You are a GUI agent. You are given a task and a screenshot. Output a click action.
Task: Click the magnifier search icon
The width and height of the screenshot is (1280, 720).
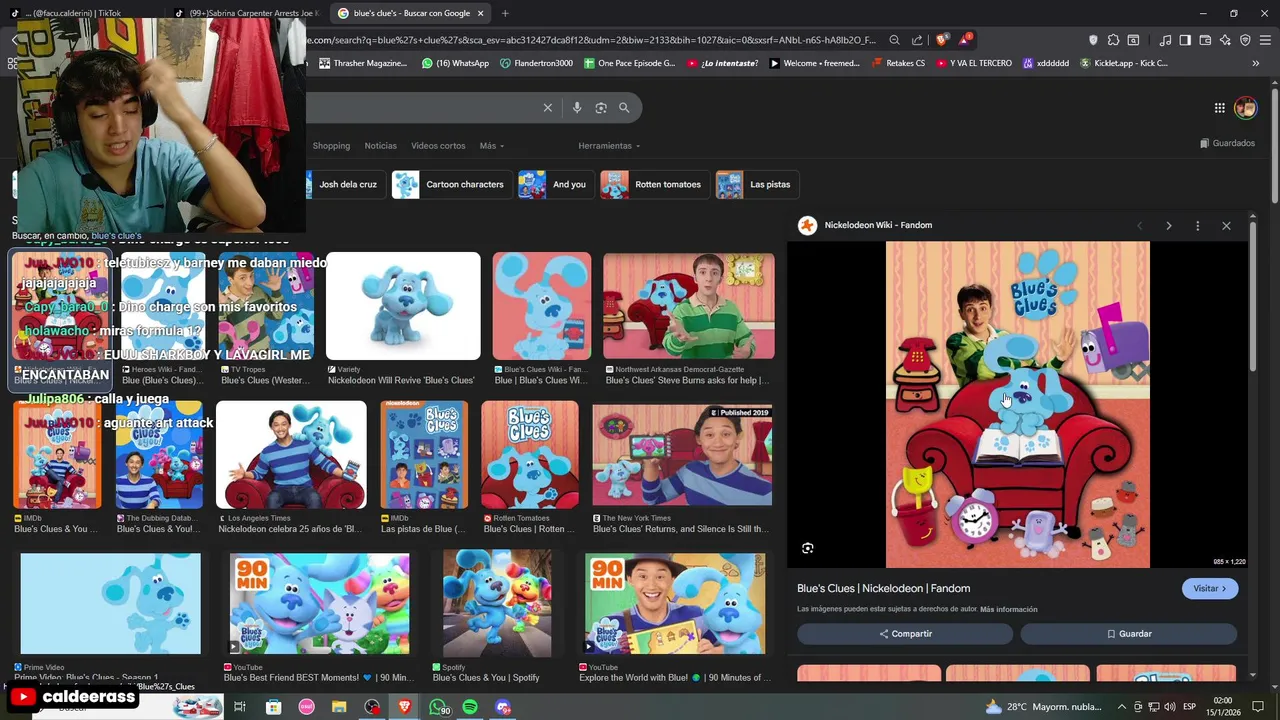(x=624, y=108)
